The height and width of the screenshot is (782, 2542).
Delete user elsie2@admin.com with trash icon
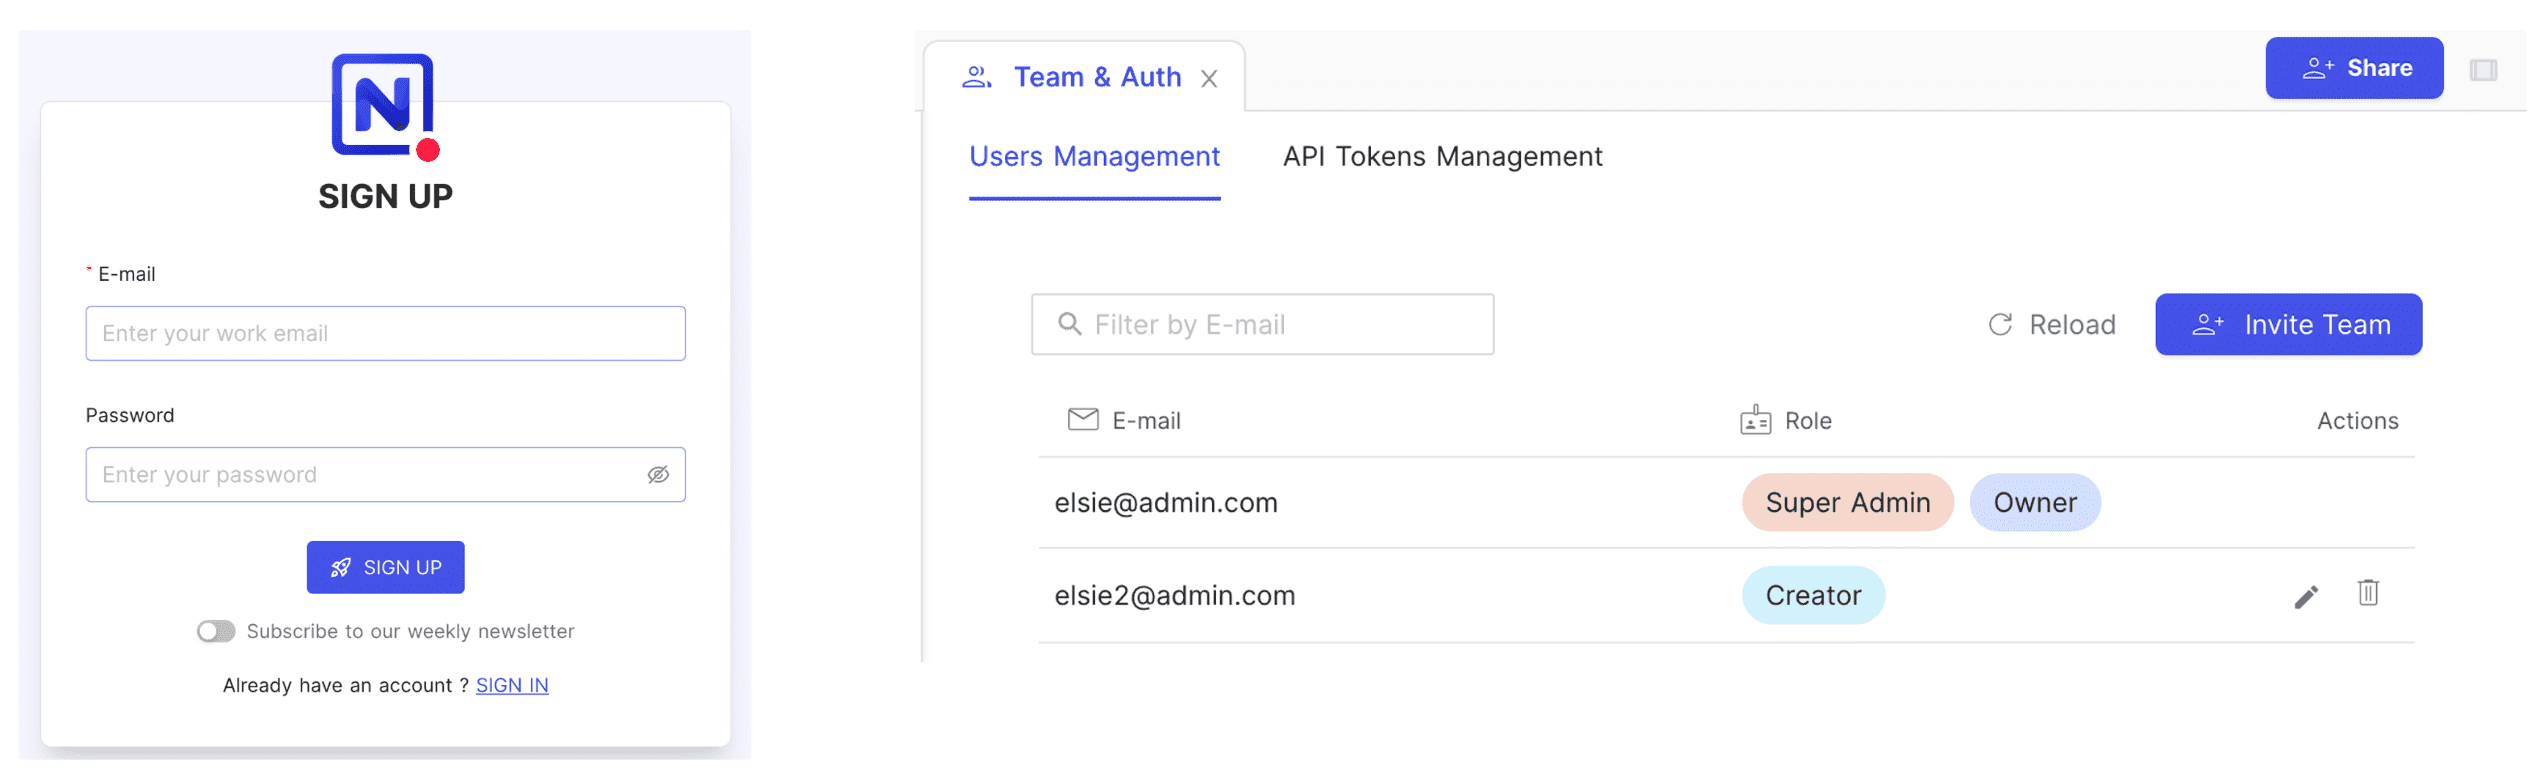pos(2367,594)
